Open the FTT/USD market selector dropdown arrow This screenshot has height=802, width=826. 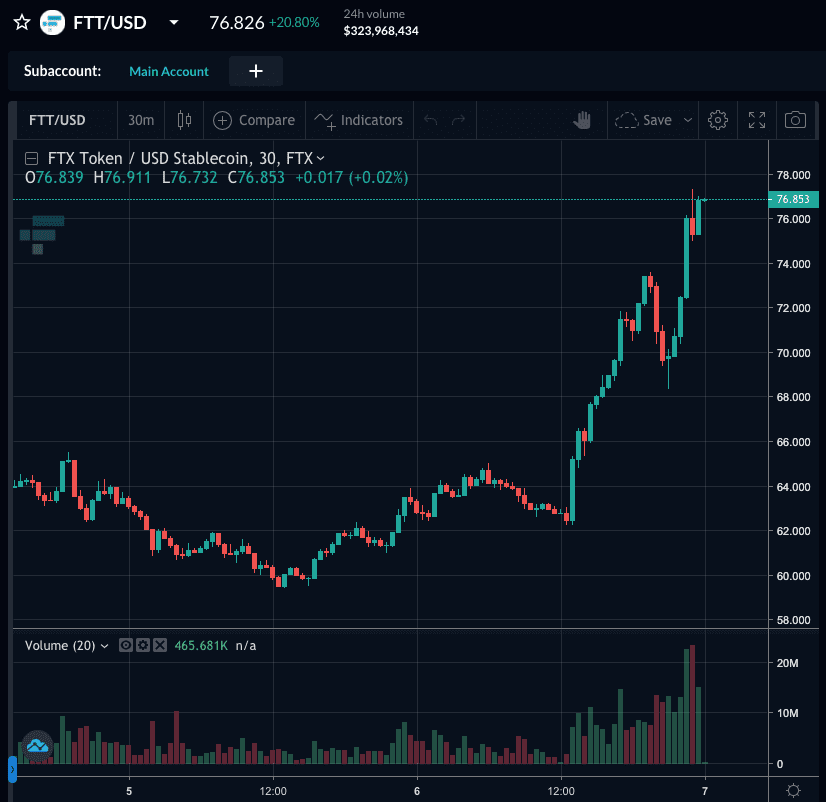pyautogui.click(x=174, y=23)
